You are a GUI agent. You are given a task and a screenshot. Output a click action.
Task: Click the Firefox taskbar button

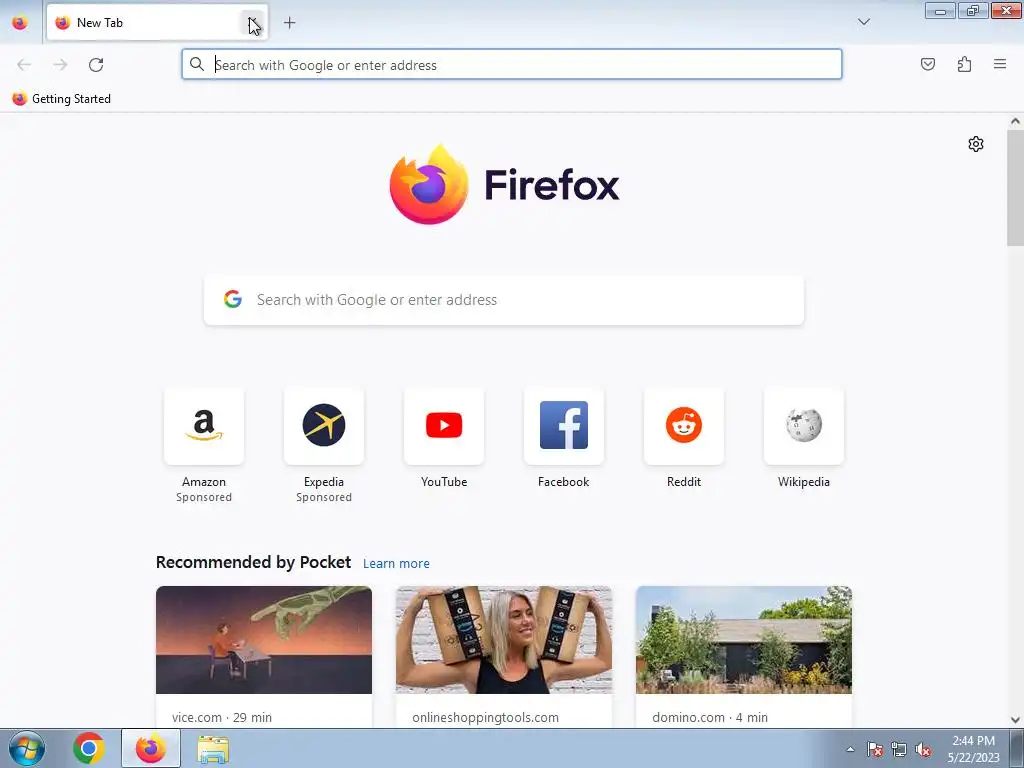pos(151,748)
